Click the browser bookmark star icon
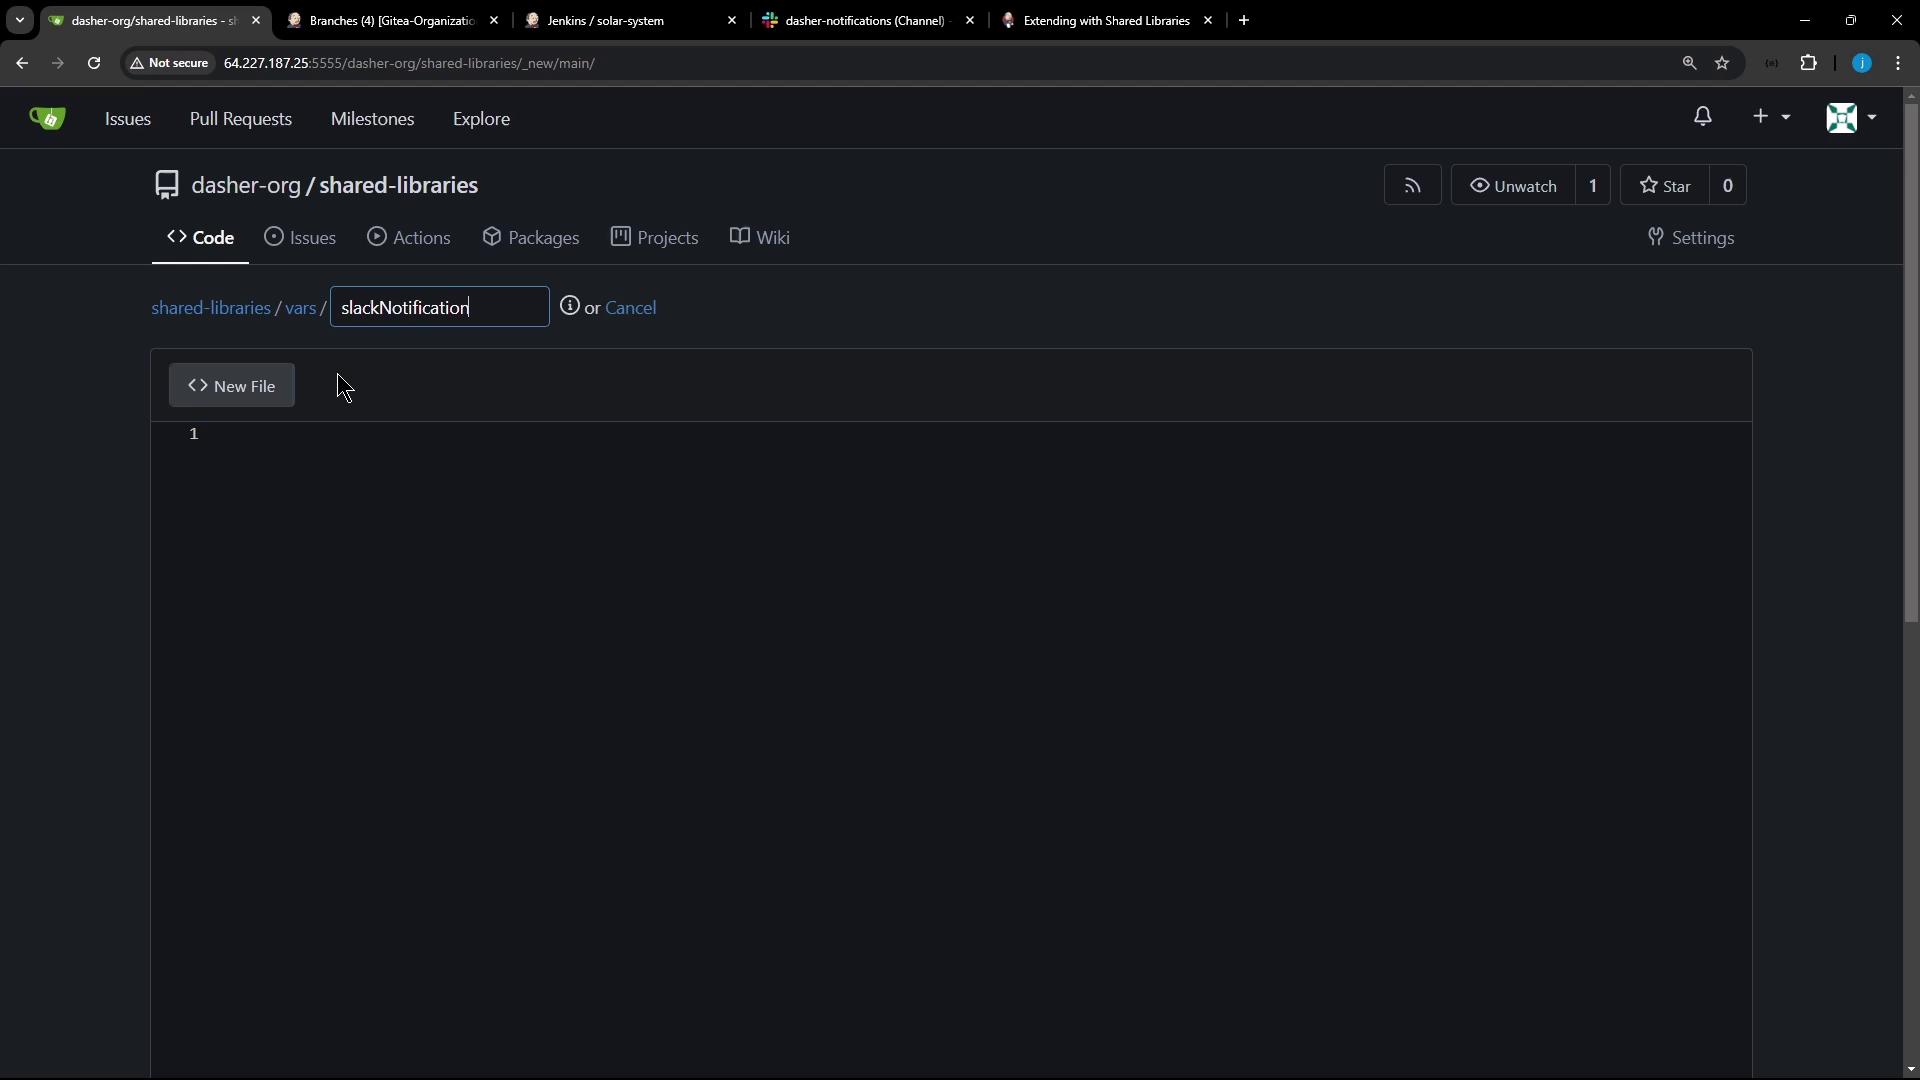This screenshot has height=1080, width=1920. pos(1722,63)
